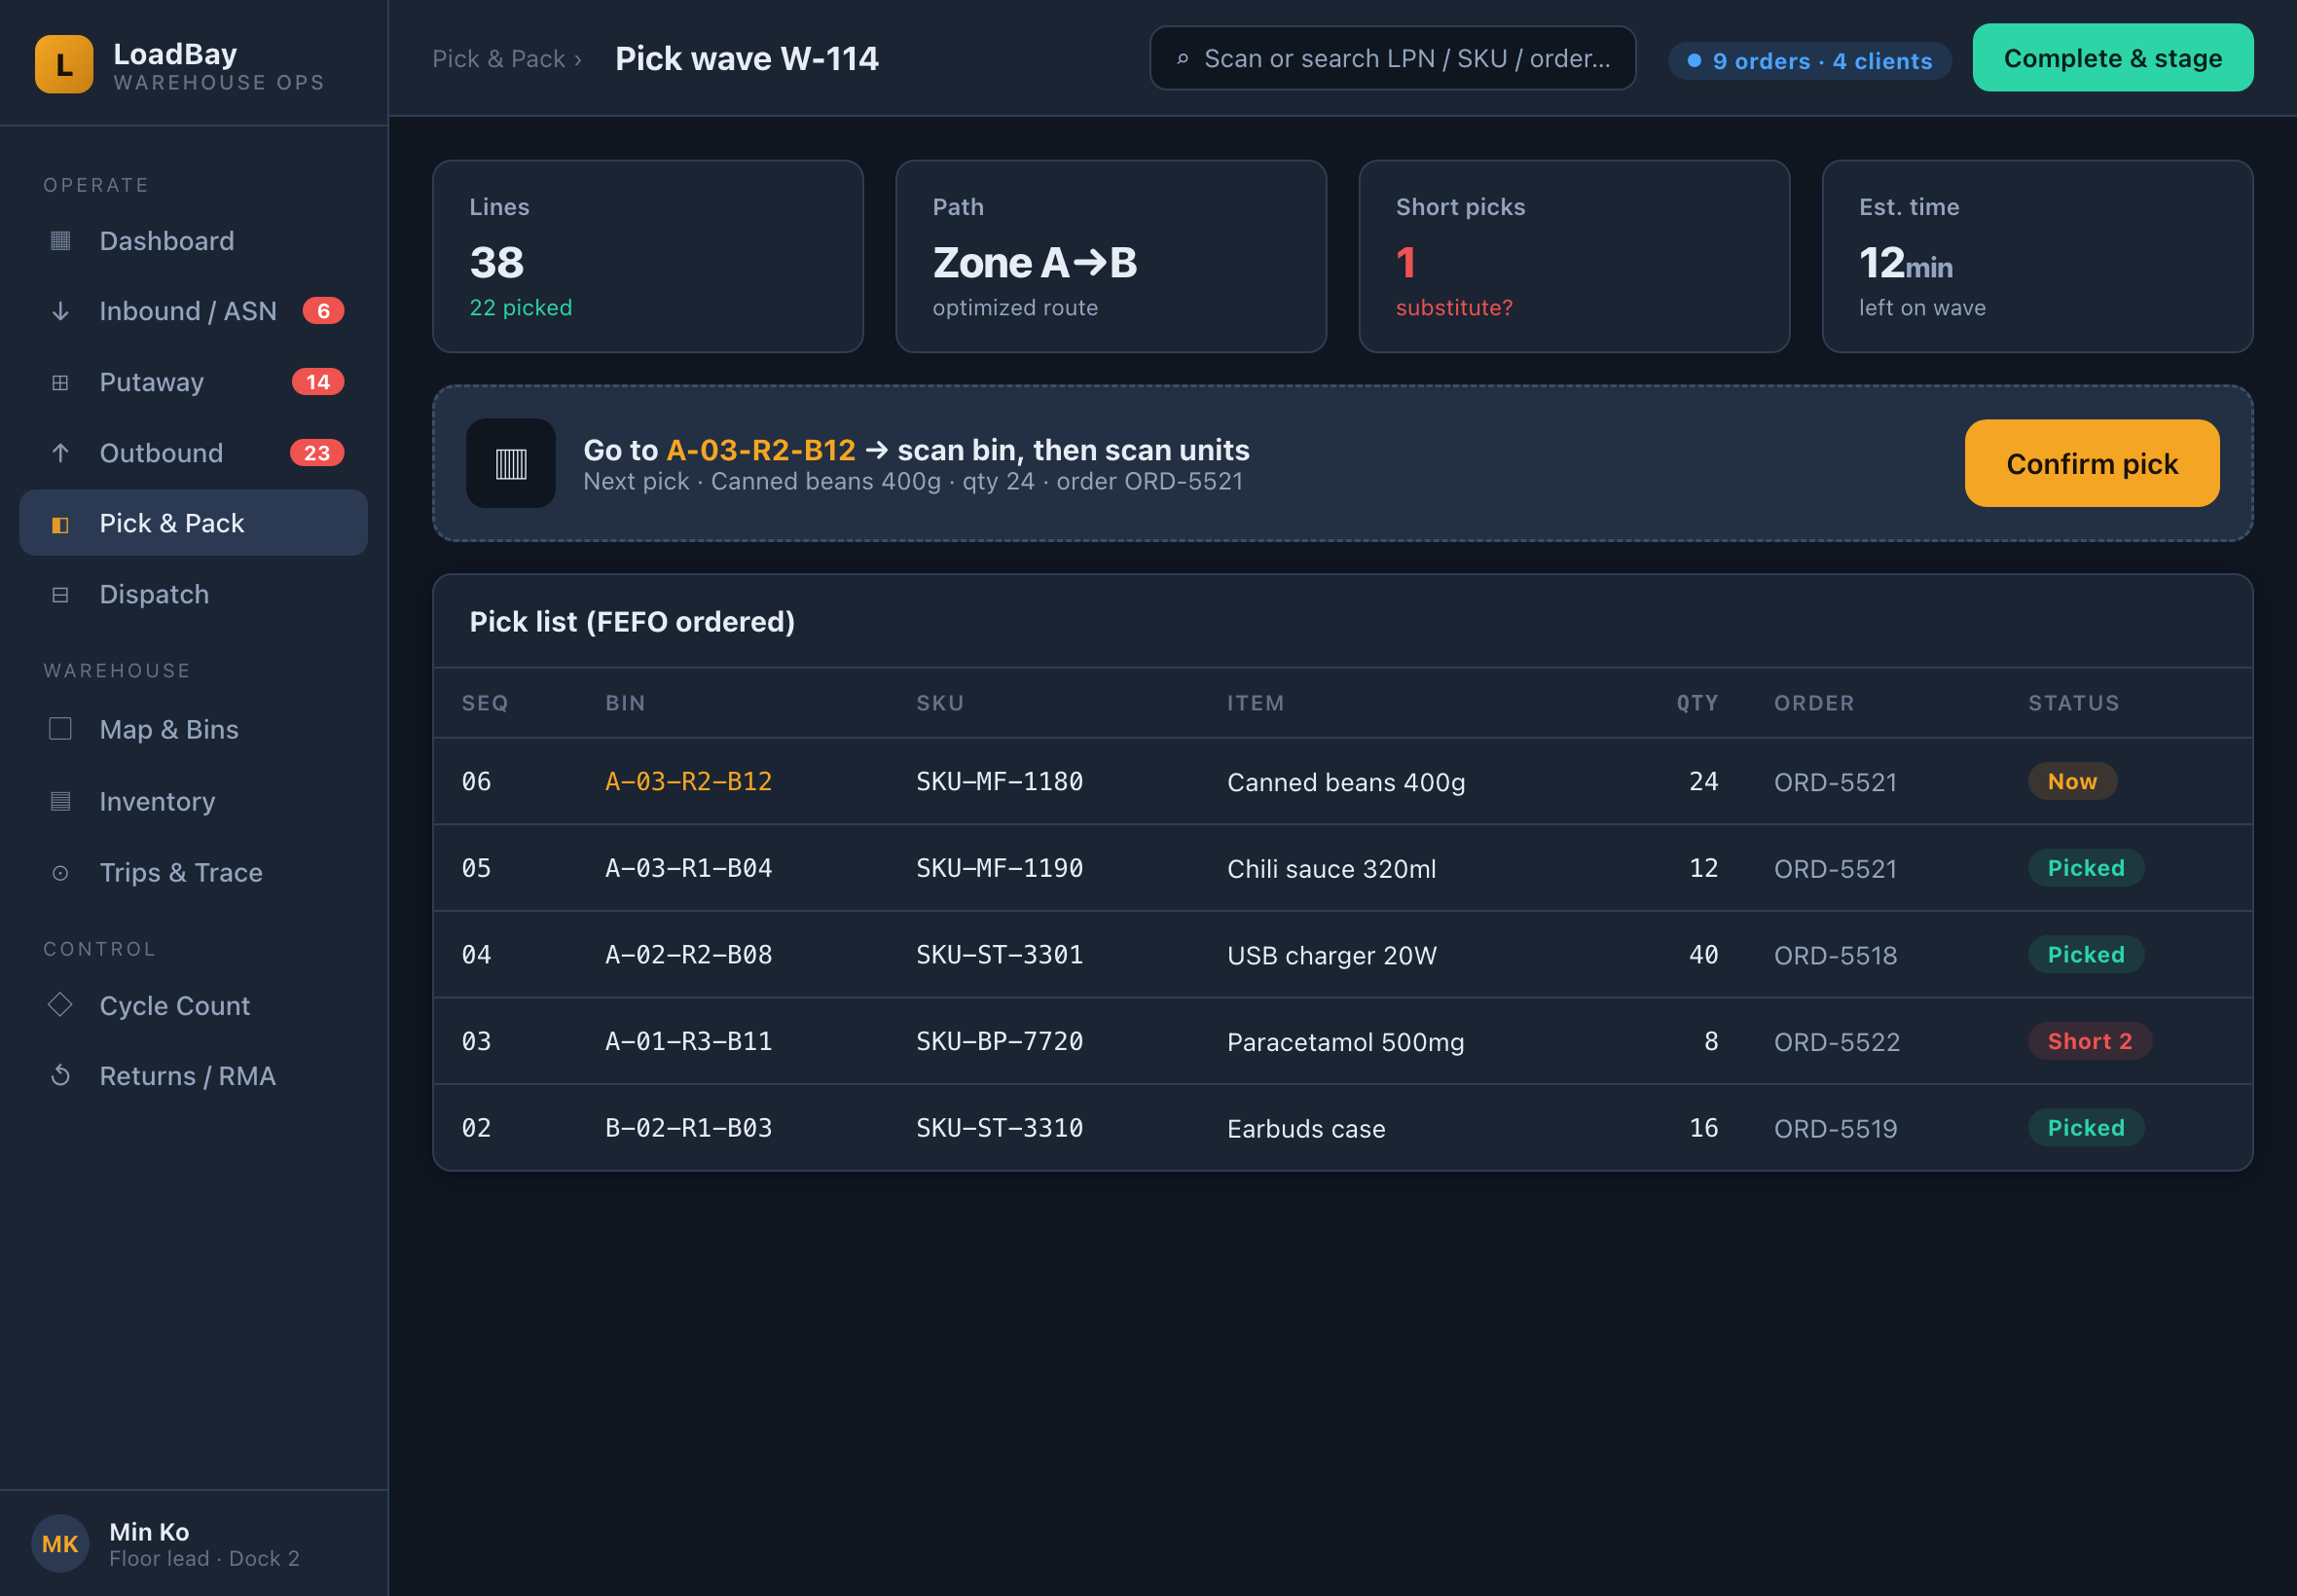Image resolution: width=2297 pixels, height=1596 pixels.
Task: Click Picked status for Earbuds case row
Action: click(x=2086, y=1128)
